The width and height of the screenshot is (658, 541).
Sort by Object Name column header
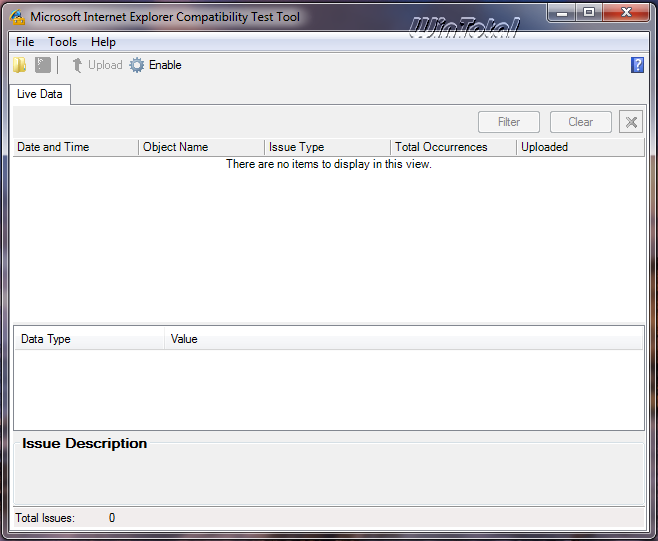pos(201,147)
